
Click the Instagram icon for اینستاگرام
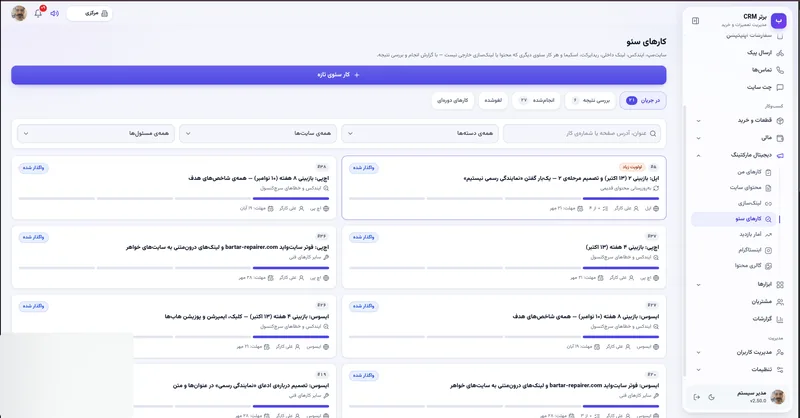(x=768, y=250)
